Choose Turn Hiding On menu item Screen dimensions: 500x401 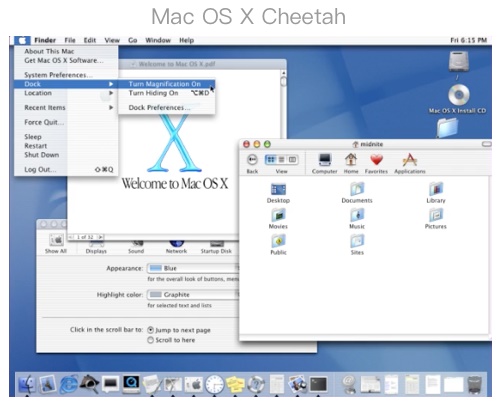click(167, 93)
